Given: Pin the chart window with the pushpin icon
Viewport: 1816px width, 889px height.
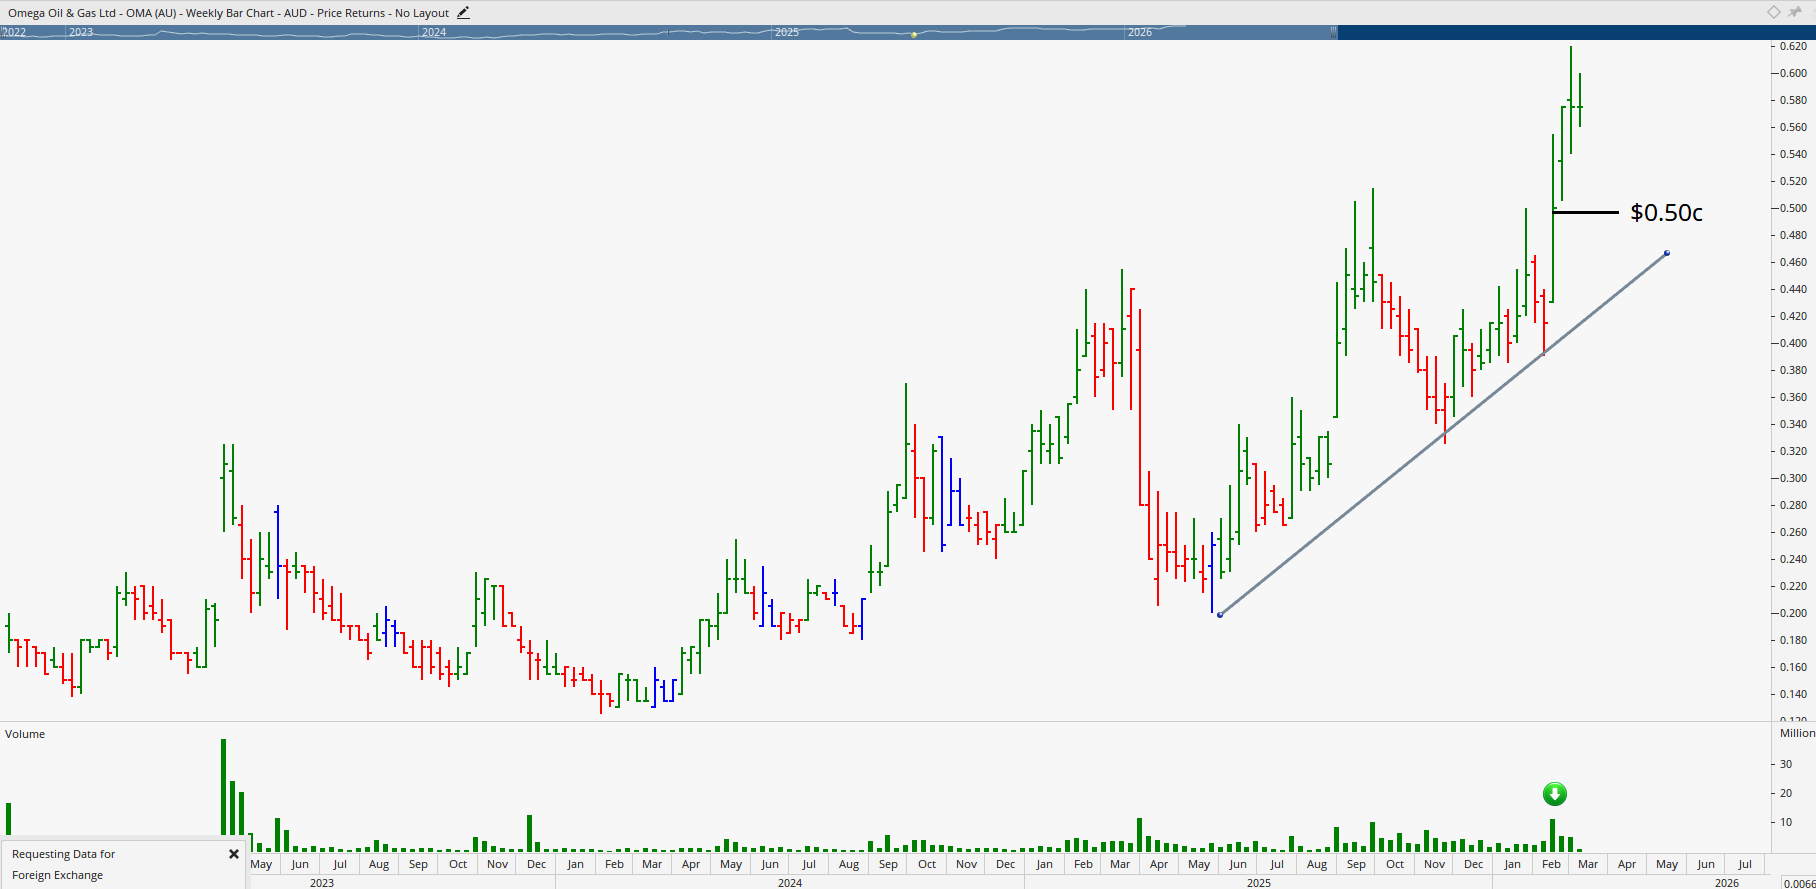Looking at the screenshot, I should 1795,12.
